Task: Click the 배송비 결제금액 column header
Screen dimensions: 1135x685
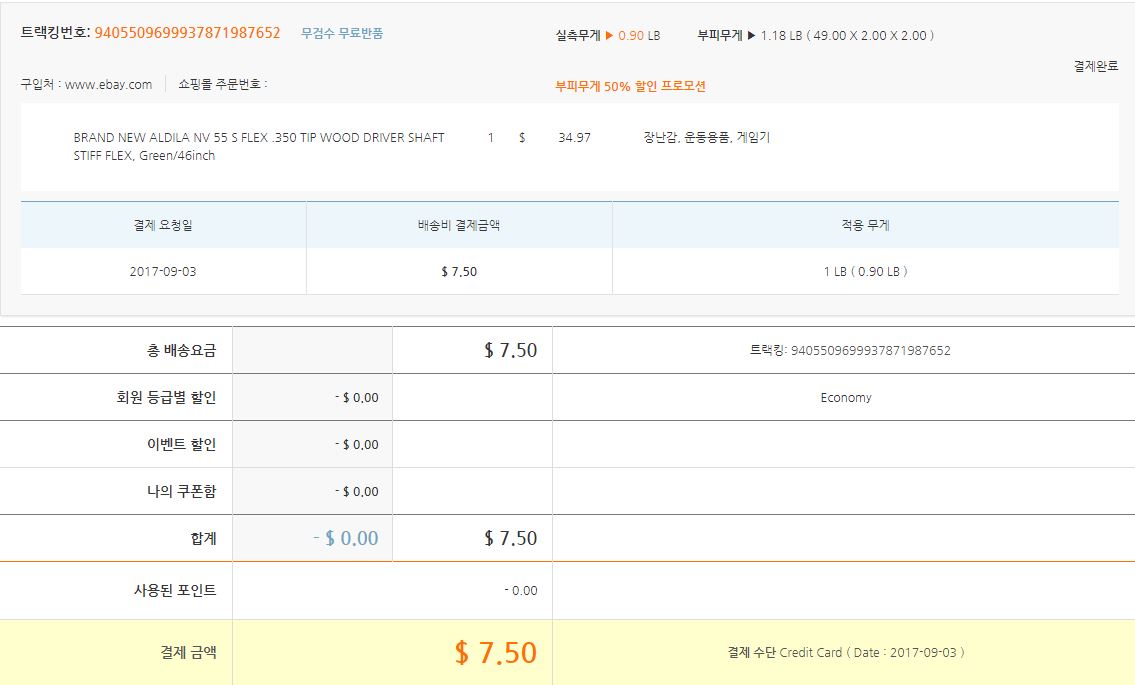Action: click(459, 225)
